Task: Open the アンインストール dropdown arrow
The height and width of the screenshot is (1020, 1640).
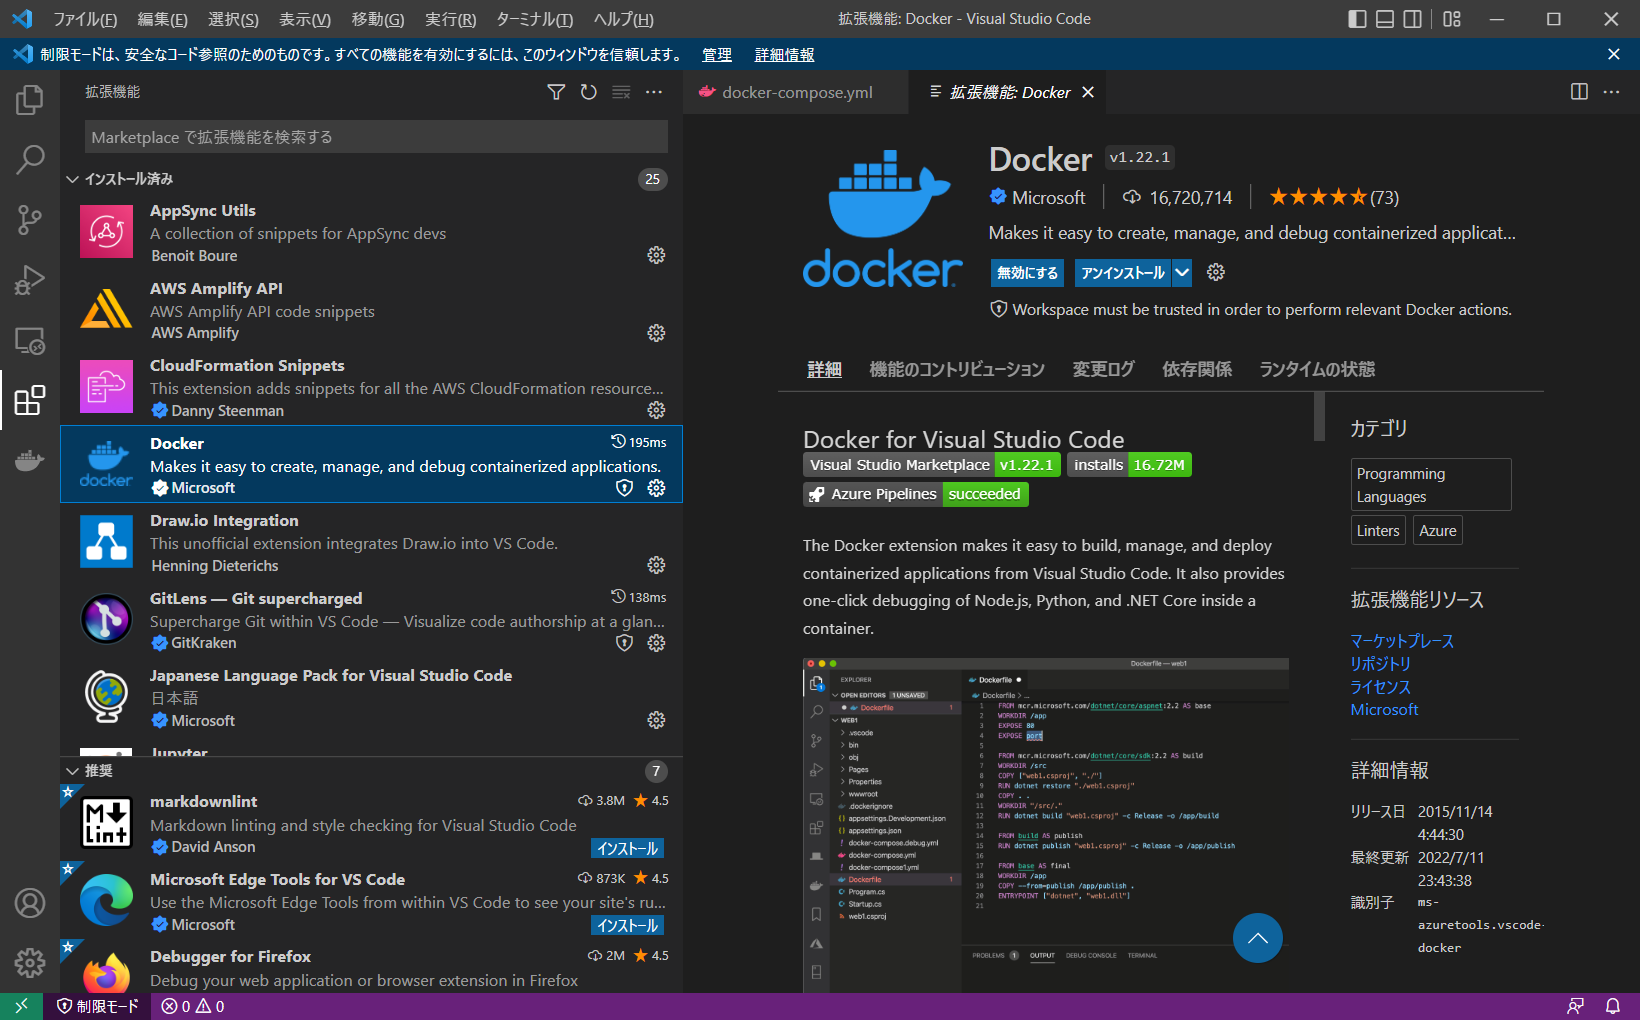Action: tap(1182, 272)
